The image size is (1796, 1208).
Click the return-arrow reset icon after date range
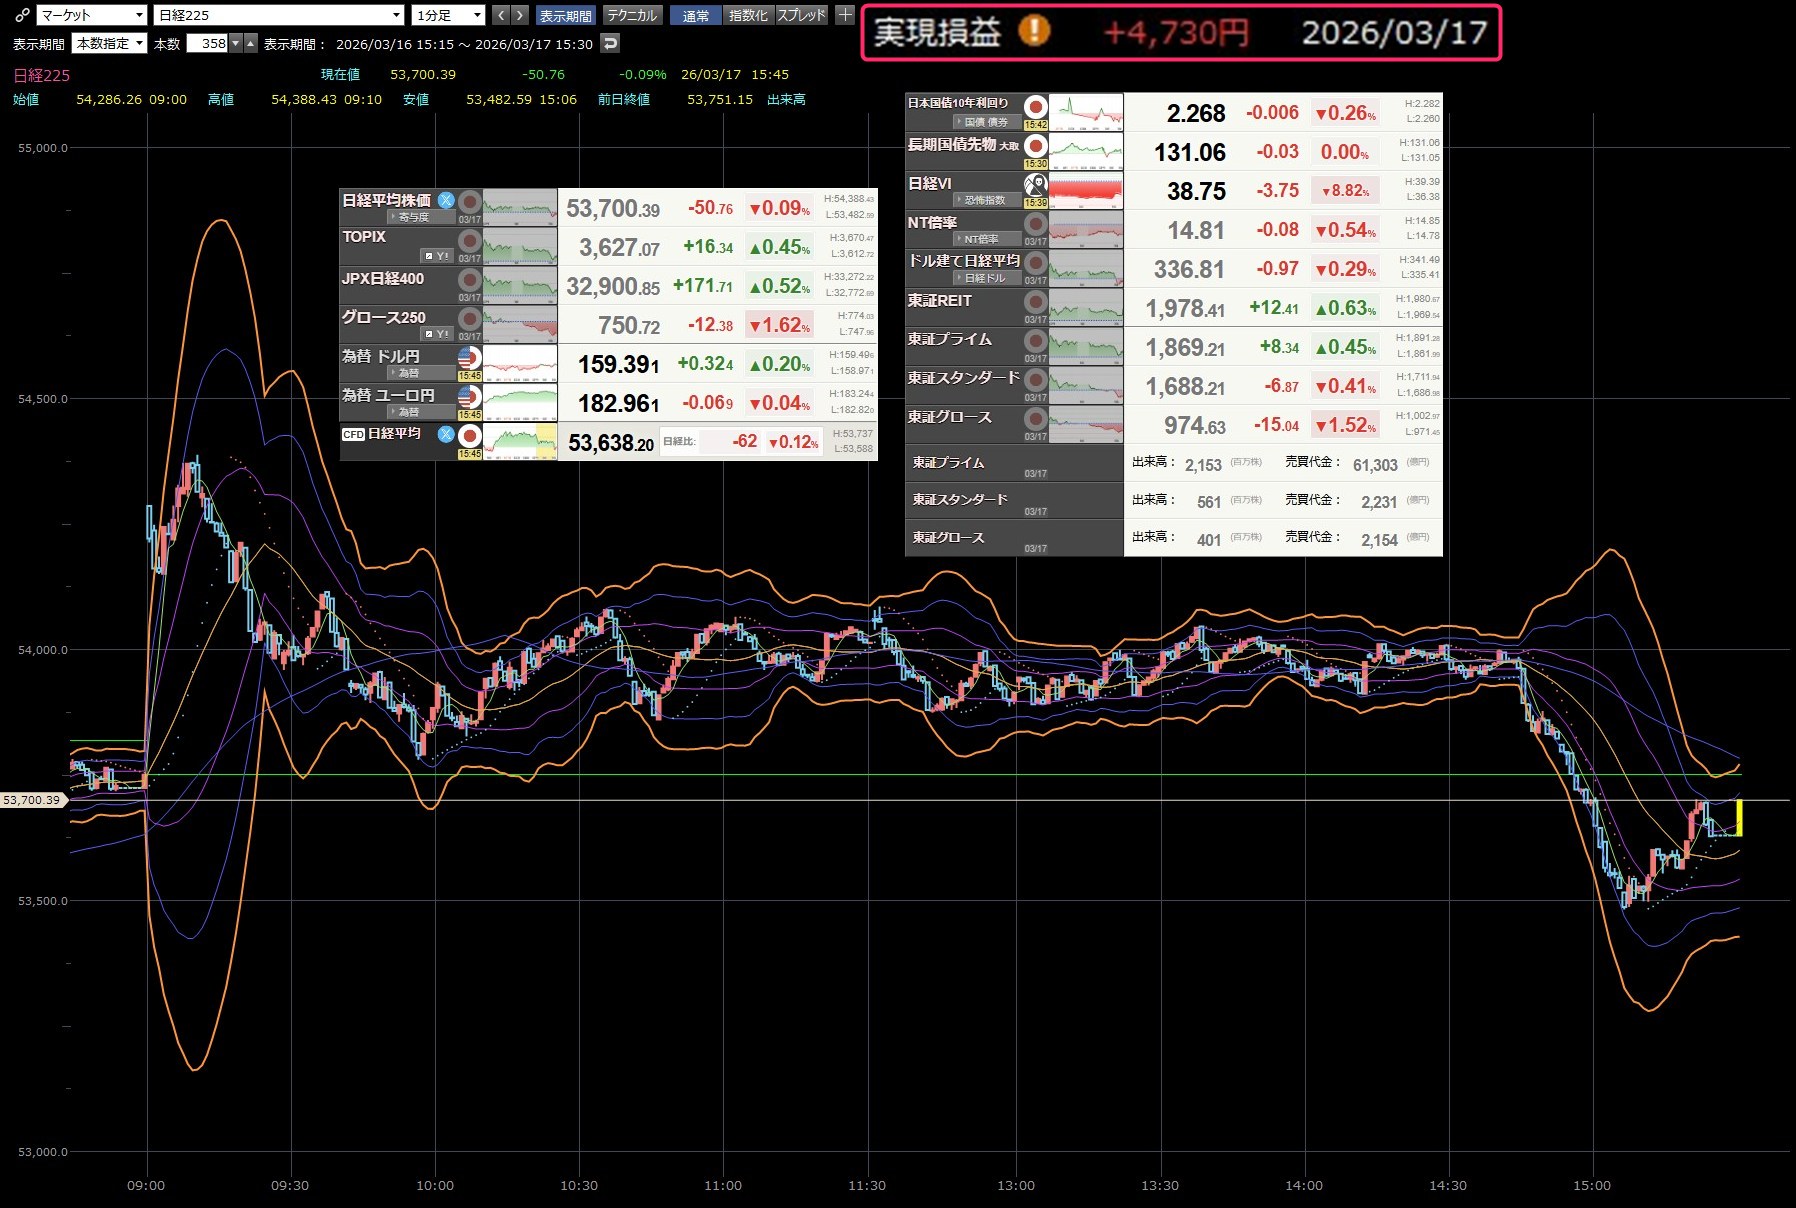pos(610,43)
